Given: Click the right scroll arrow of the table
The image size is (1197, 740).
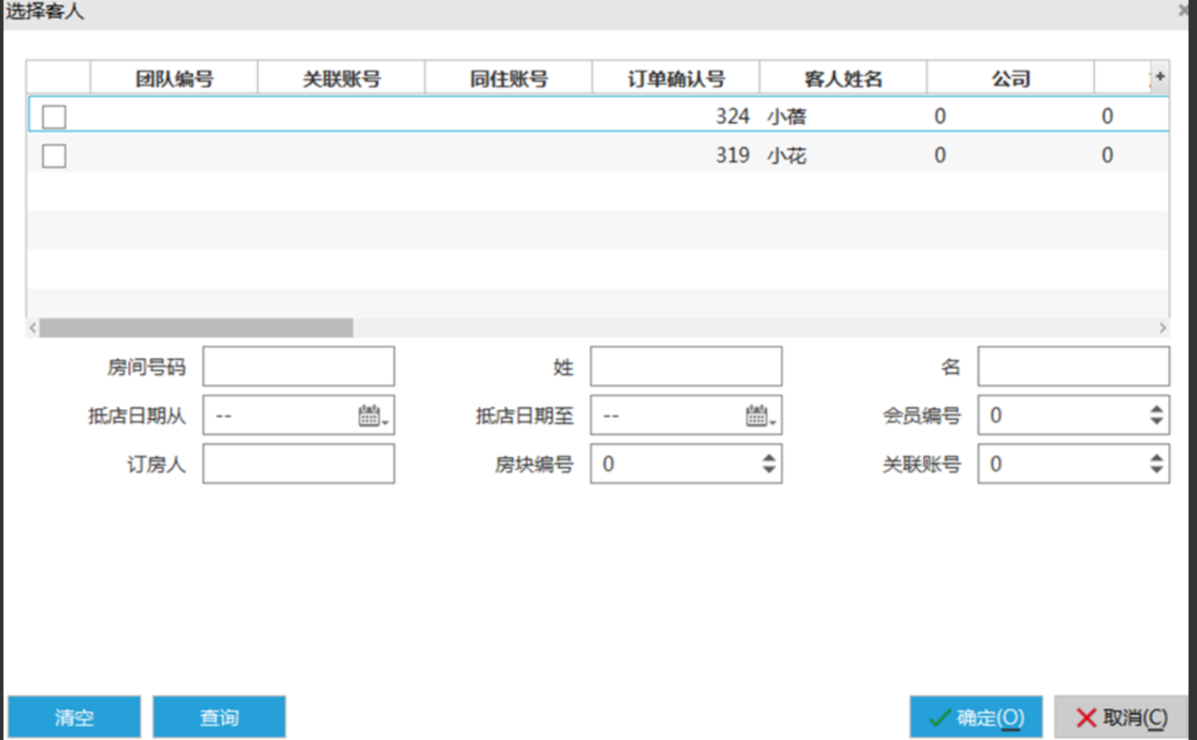Looking at the screenshot, I should (1162, 328).
